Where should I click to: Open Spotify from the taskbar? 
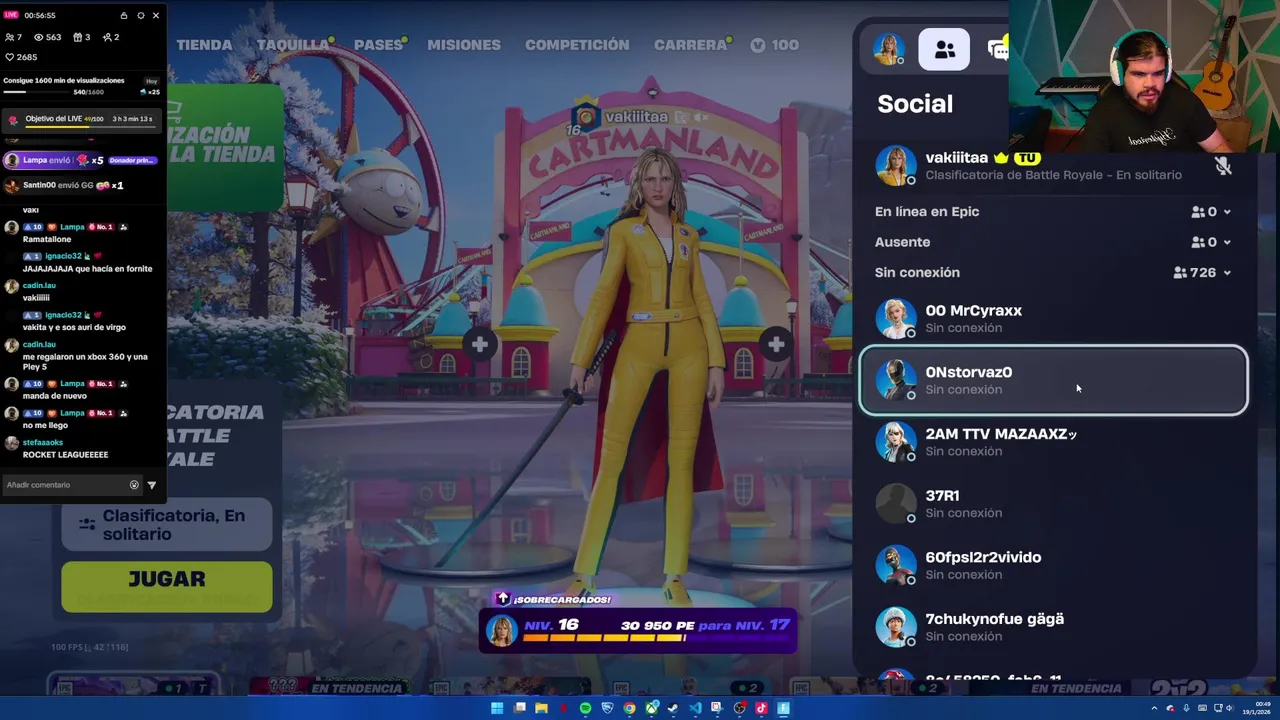[585, 708]
